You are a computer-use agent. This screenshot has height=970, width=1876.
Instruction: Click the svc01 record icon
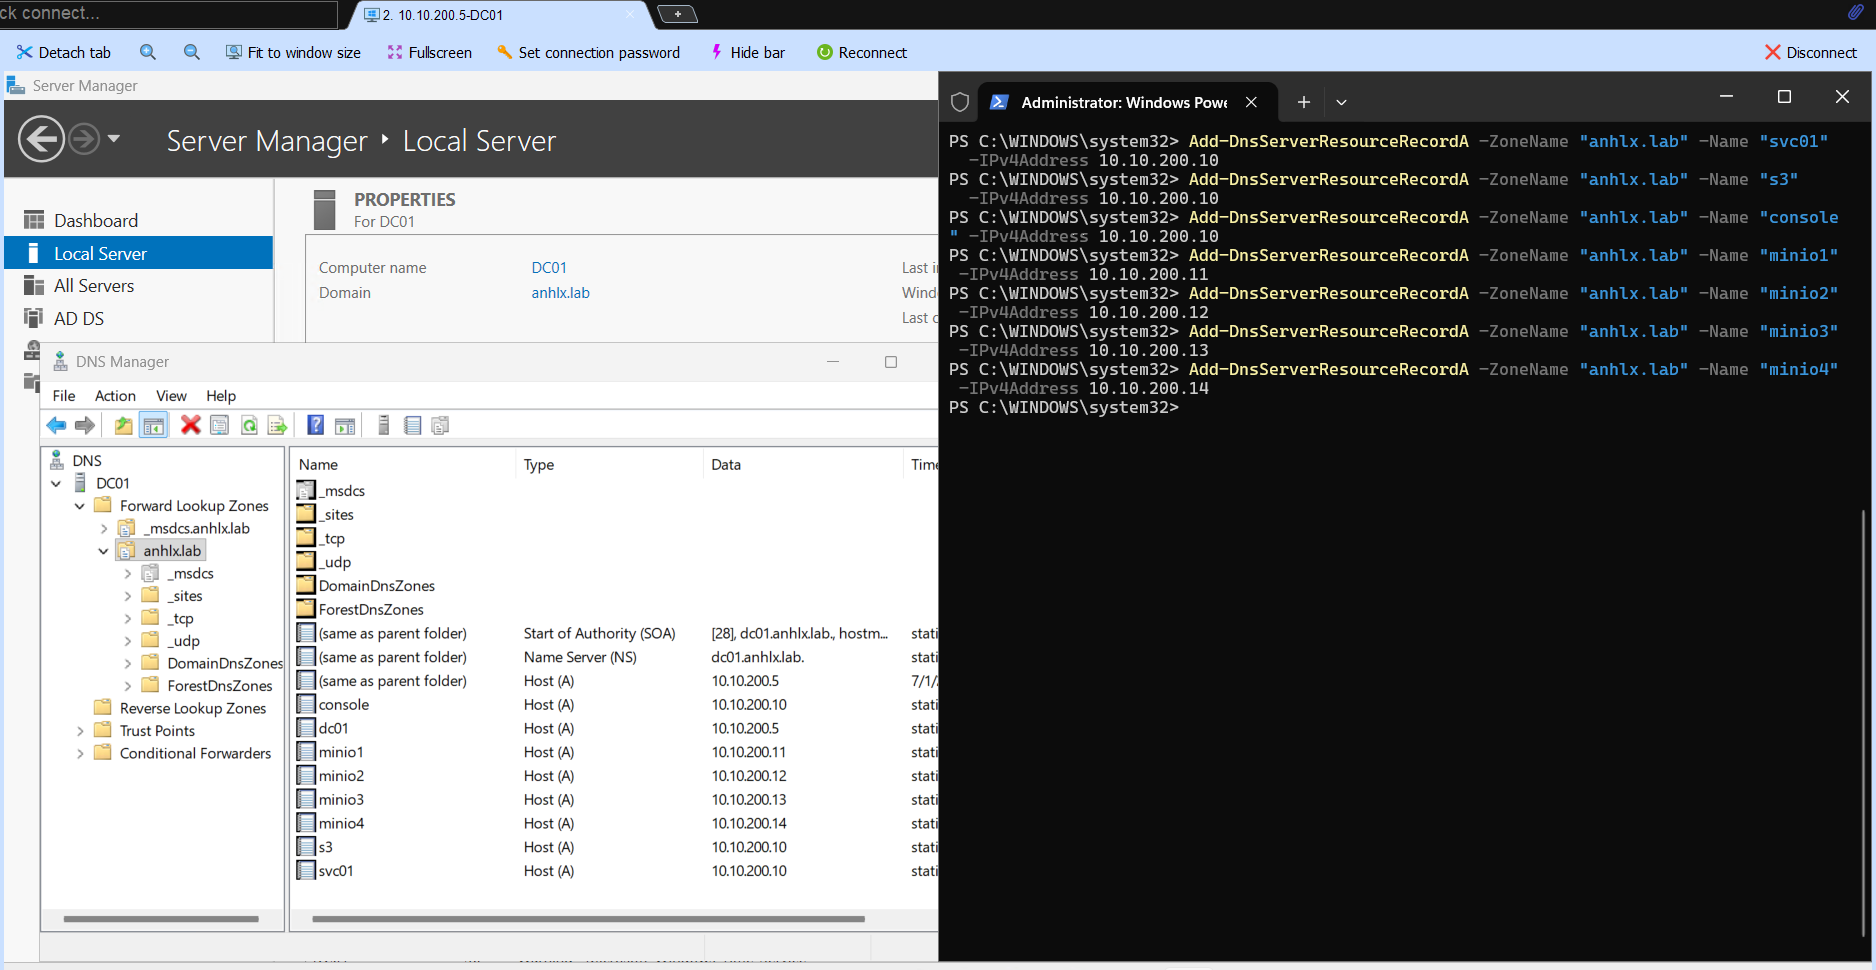pos(306,871)
